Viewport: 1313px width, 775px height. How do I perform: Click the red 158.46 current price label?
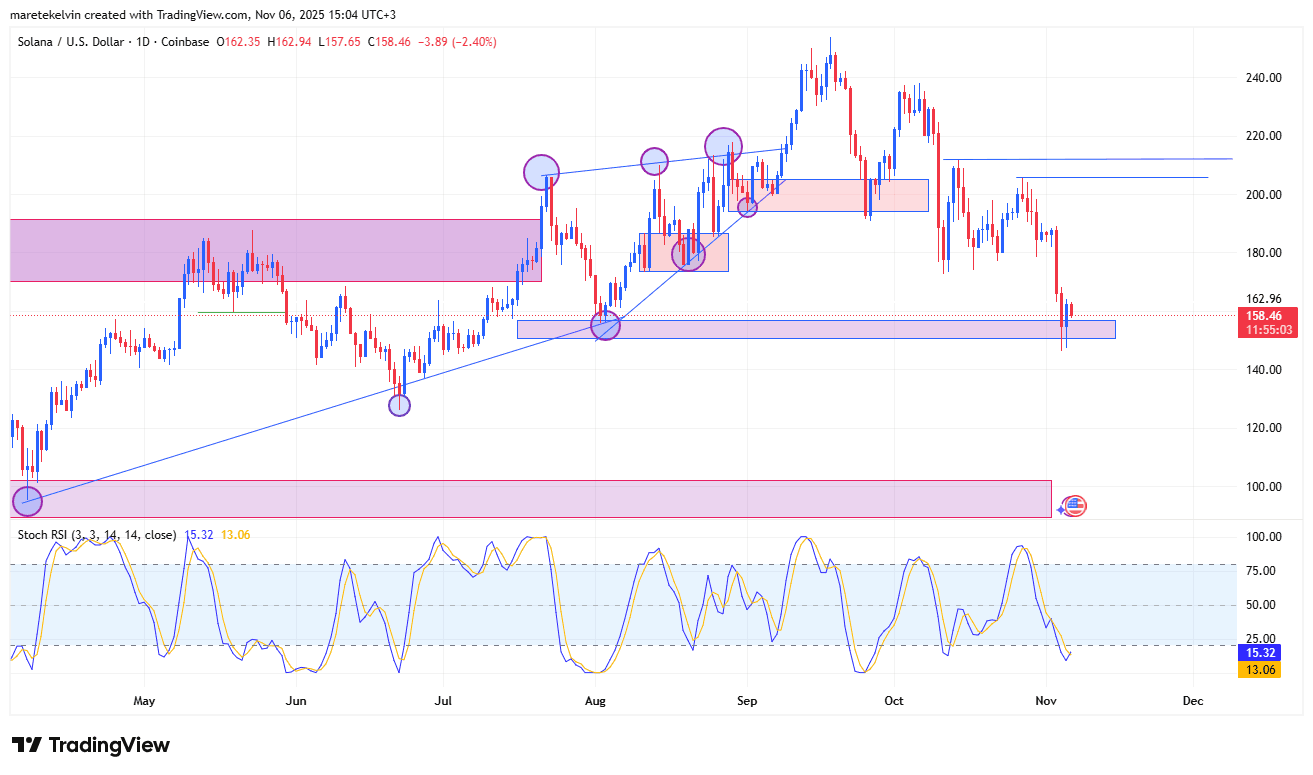point(1268,316)
